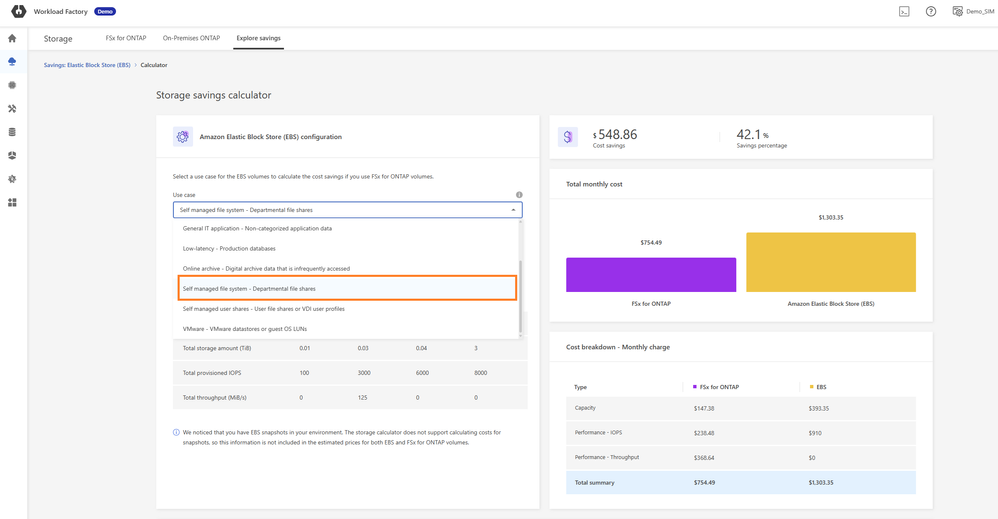This screenshot has width=998, height=519.
Task: Click the purple FSx for ONTAP chart bar
Action: pos(650,275)
